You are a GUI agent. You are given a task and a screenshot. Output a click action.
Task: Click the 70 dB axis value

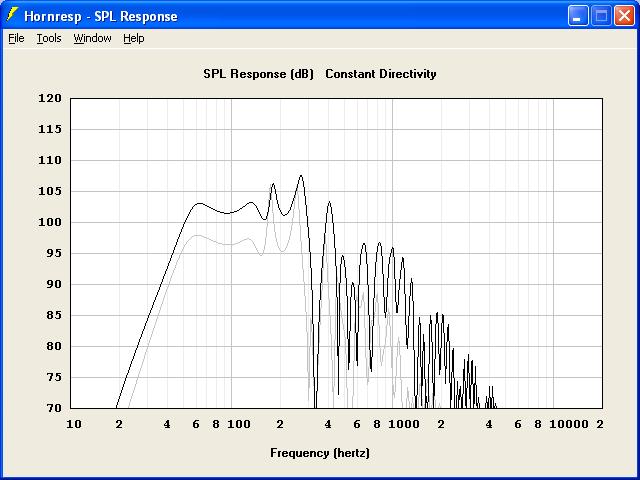coord(53,408)
